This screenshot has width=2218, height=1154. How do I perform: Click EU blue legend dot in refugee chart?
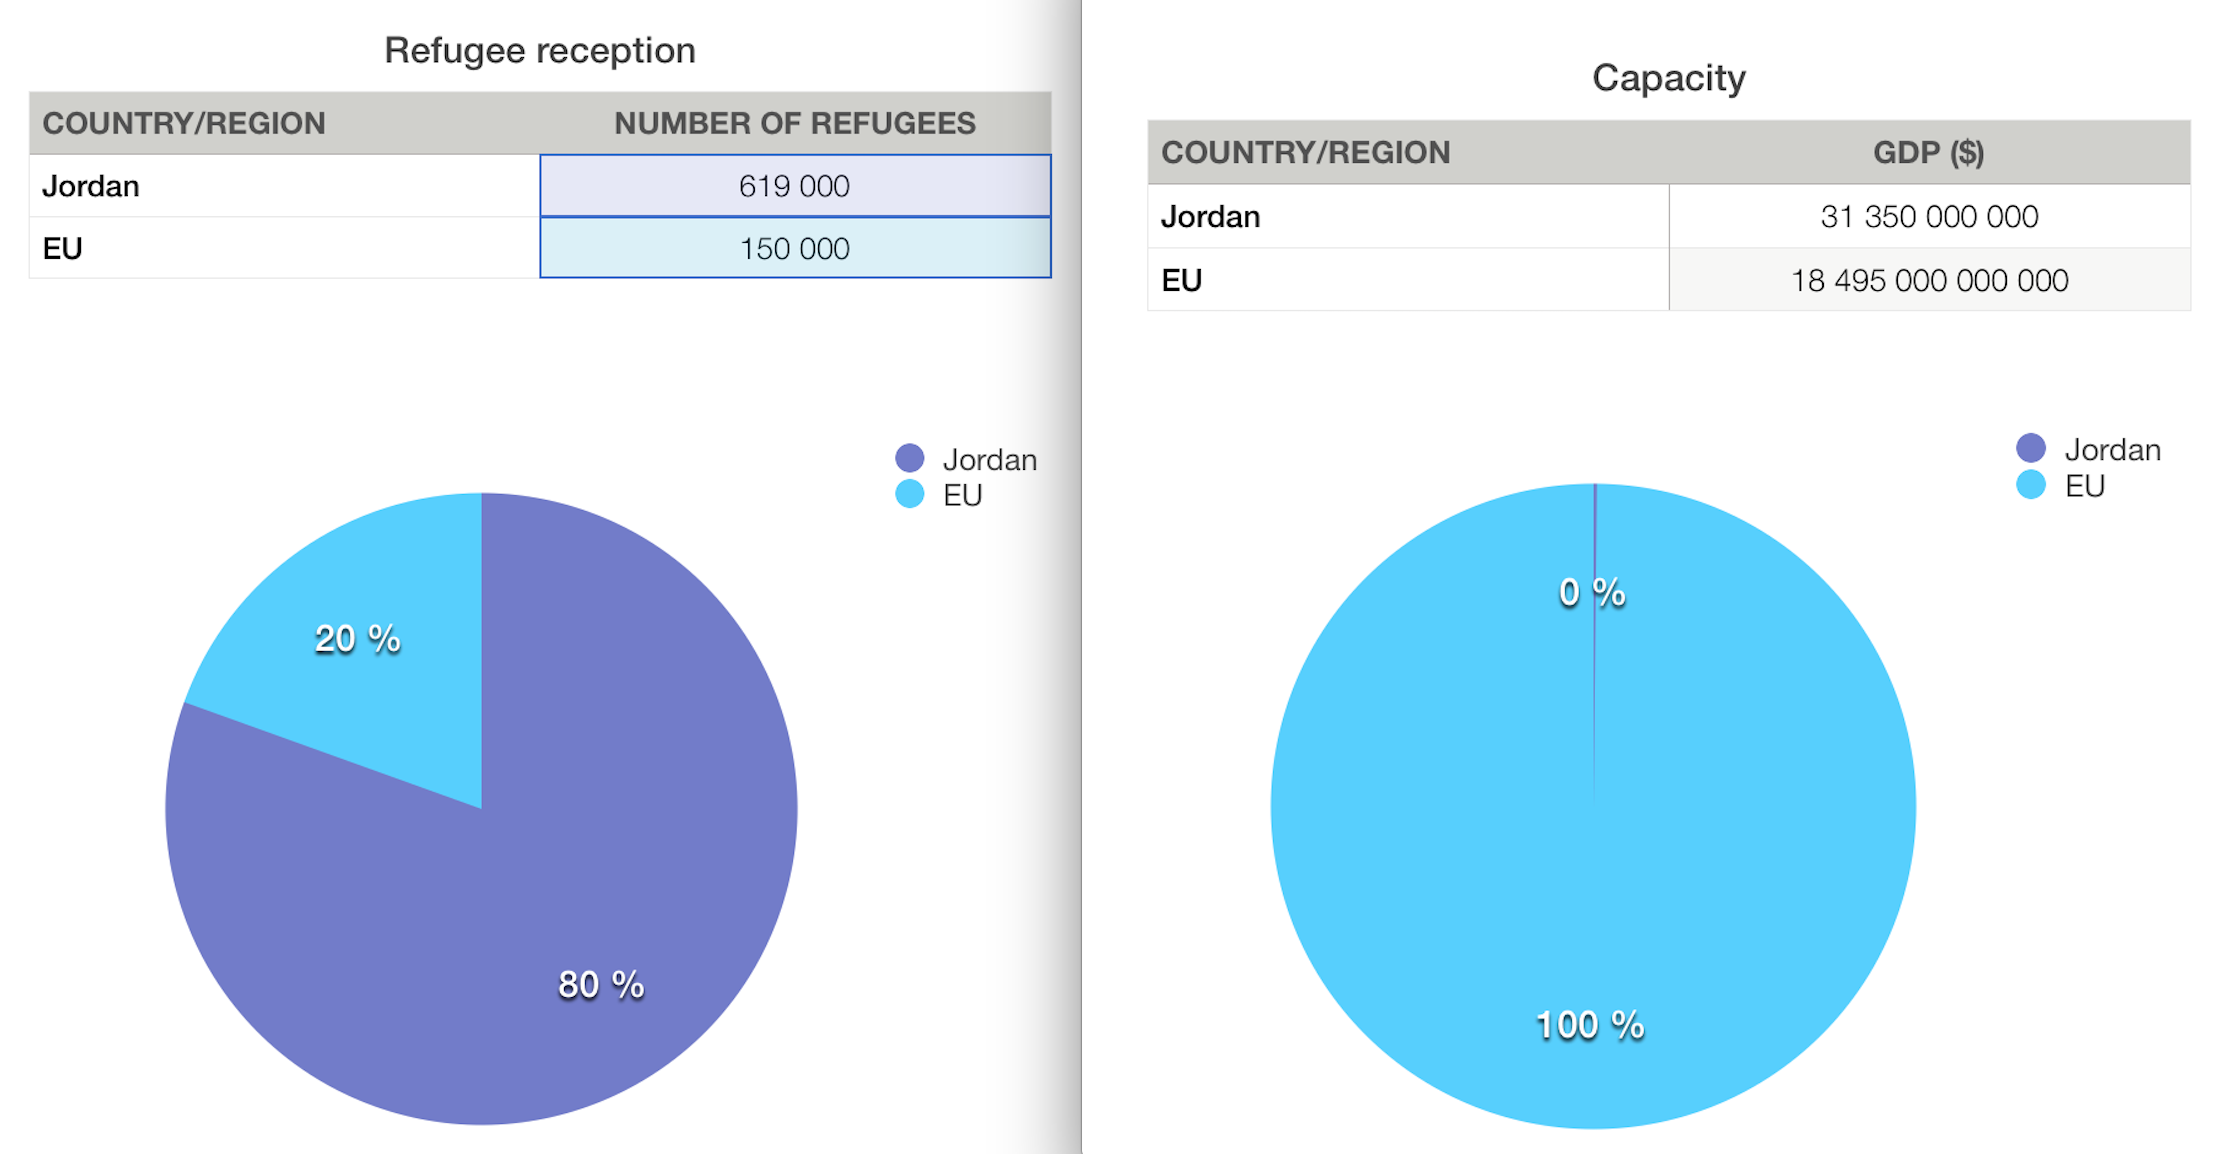[909, 494]
